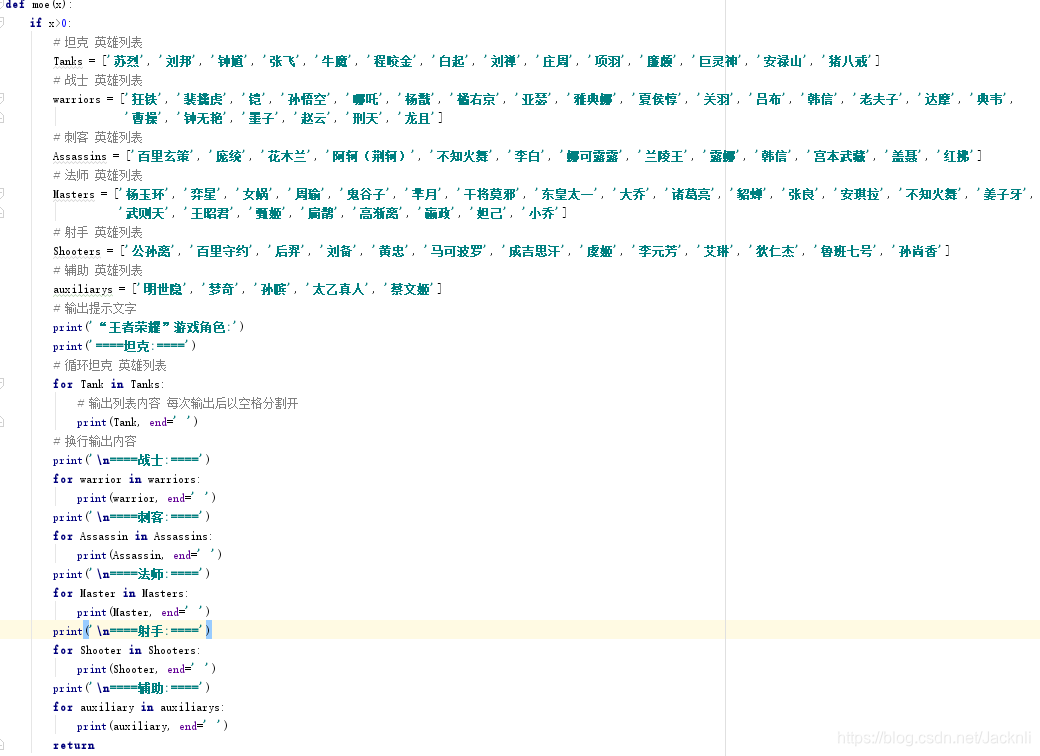Click the highlighted print '\n====射手:====' line

coord(132,631)
